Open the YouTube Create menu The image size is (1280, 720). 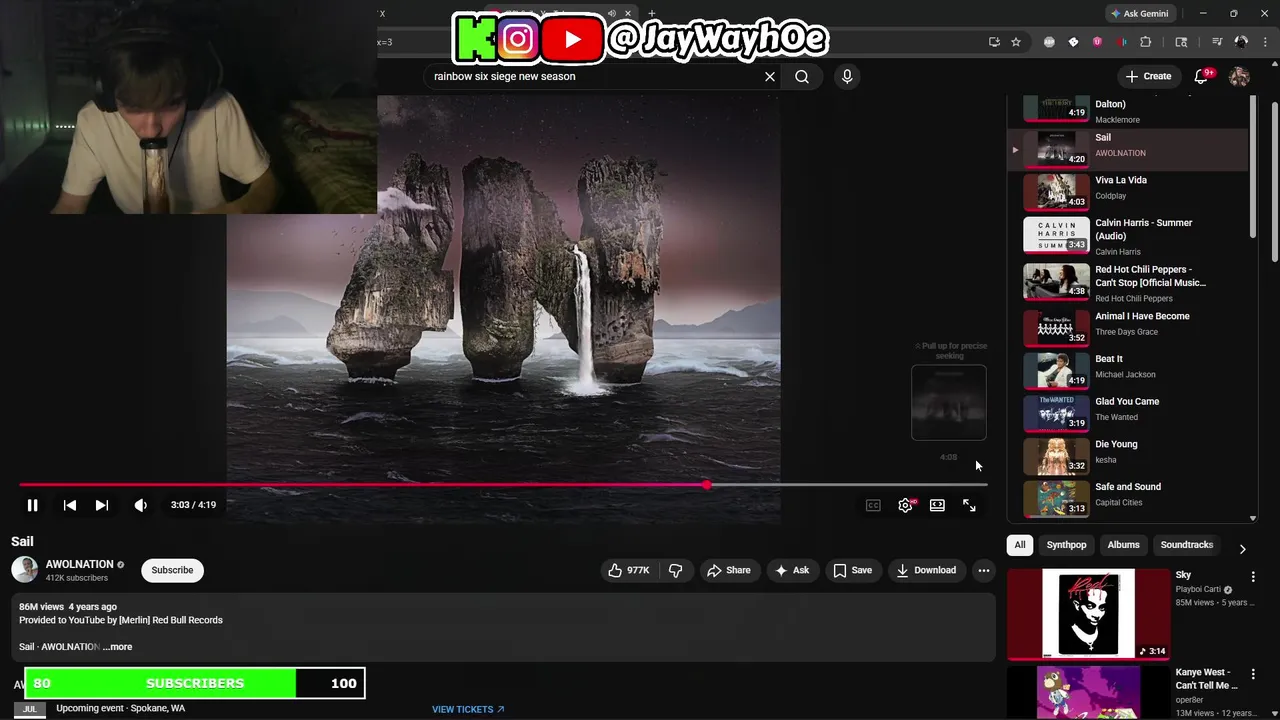(x=1148, y=76)
